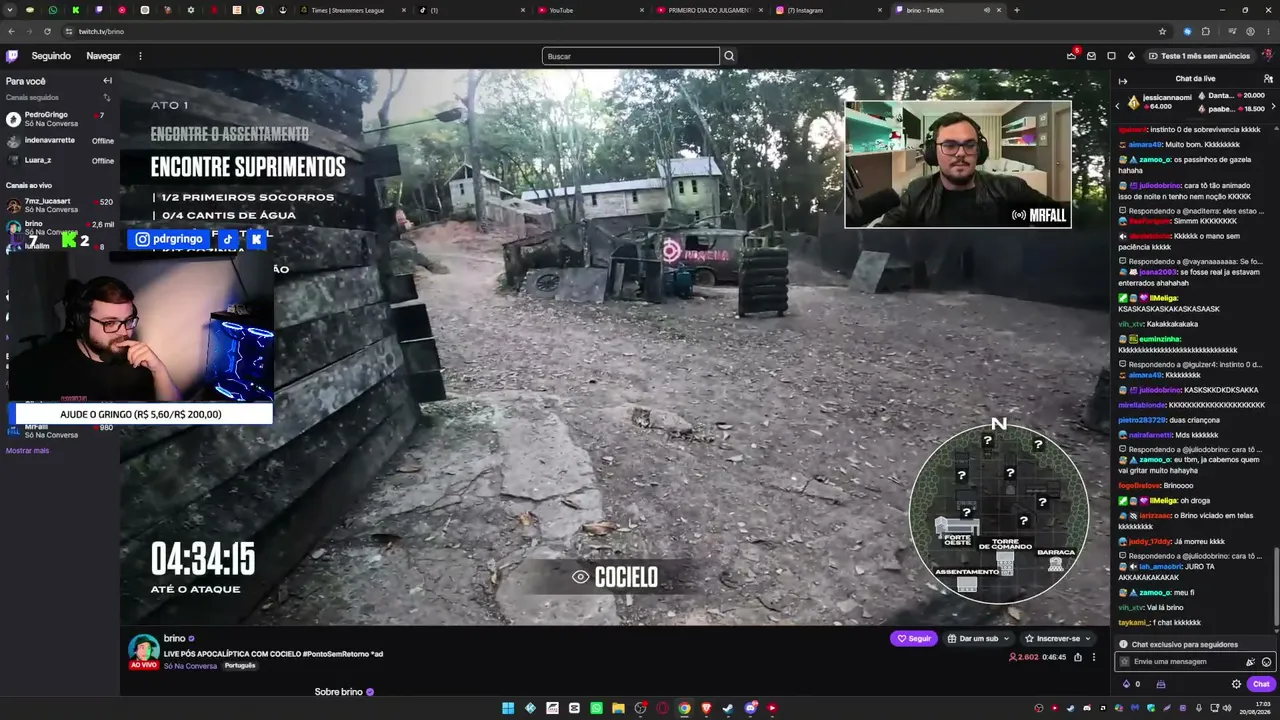Open the stream more-options menu
1280x720 pixels.
tap(1094, 657)
